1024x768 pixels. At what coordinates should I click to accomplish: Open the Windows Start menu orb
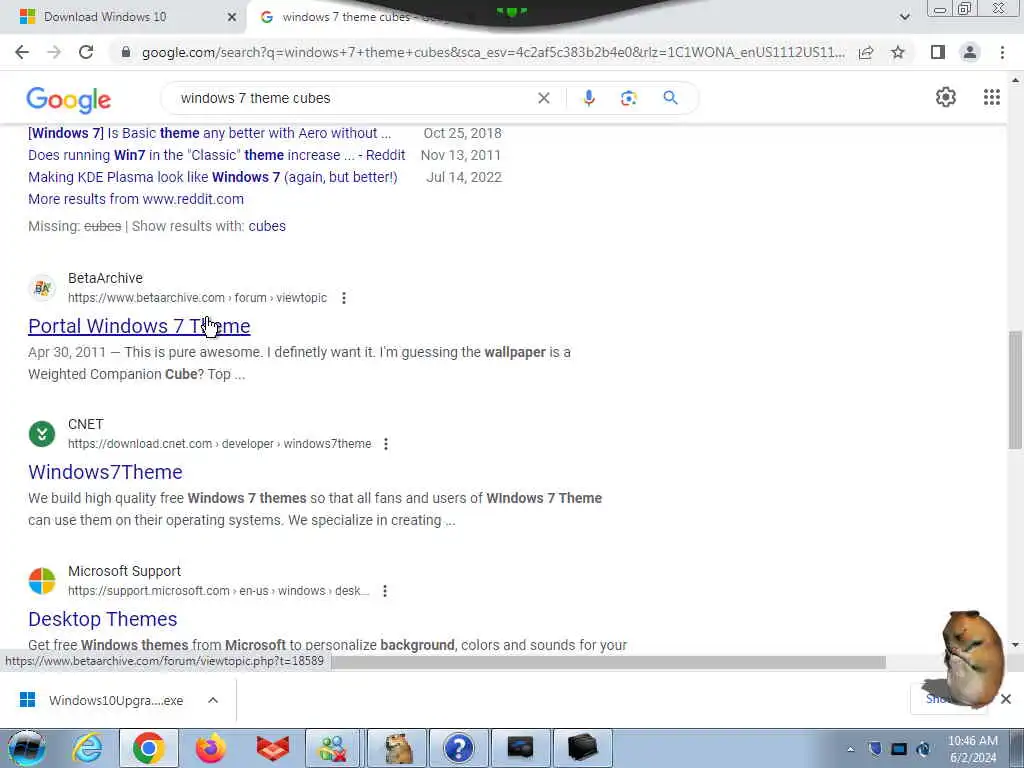click(27, 748)
